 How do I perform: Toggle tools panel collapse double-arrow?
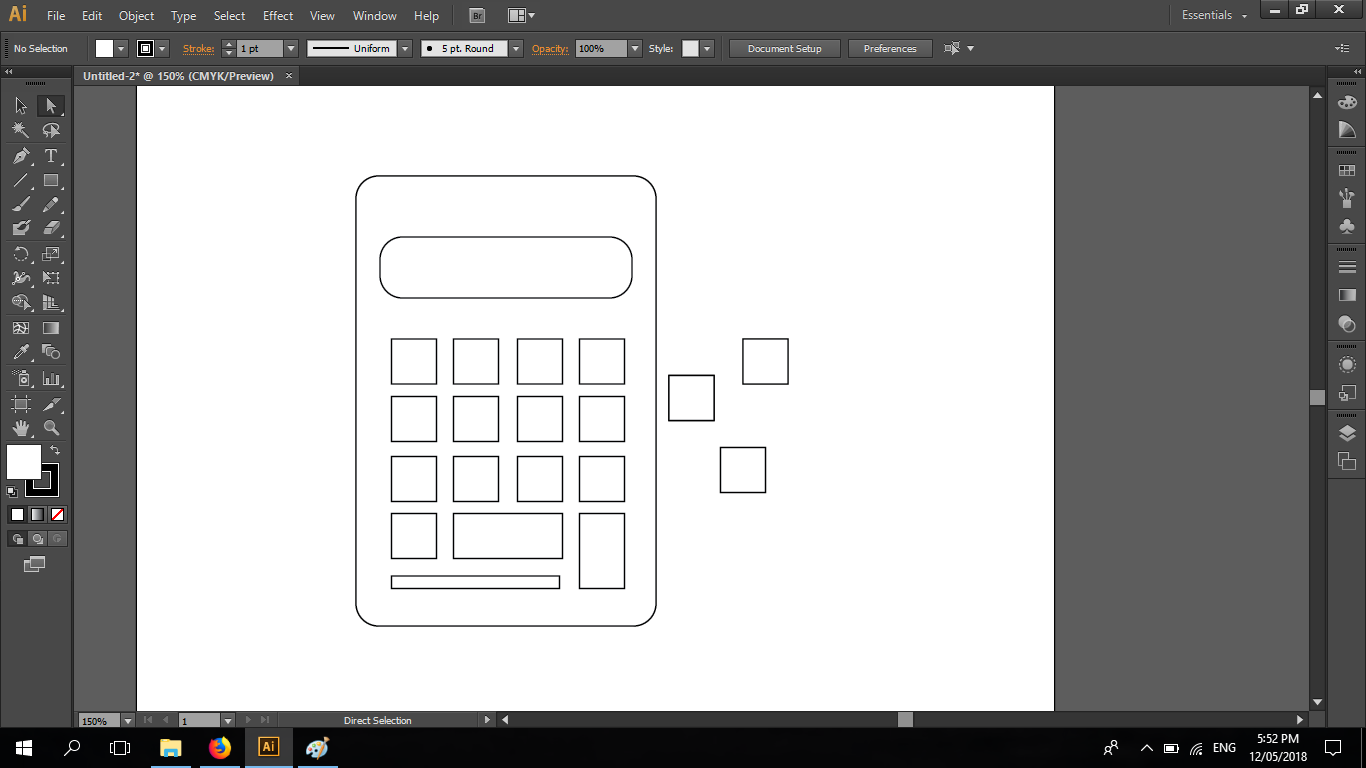tap(8, 73)
